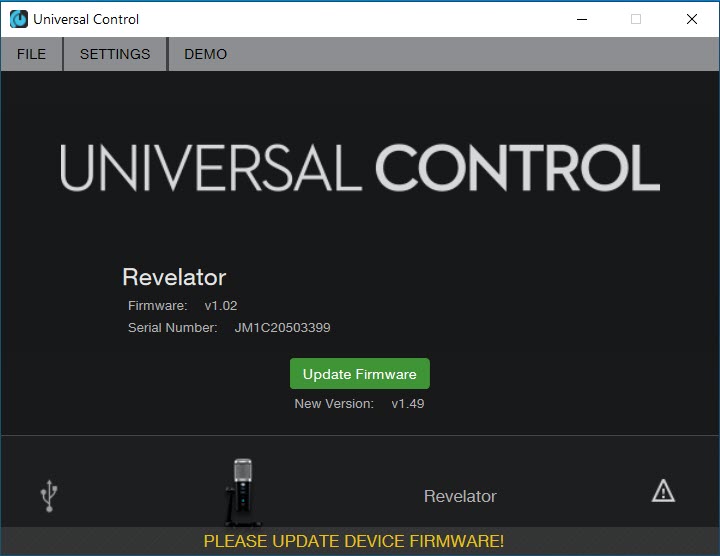Open the FILE menu

[x=31, y=54]
